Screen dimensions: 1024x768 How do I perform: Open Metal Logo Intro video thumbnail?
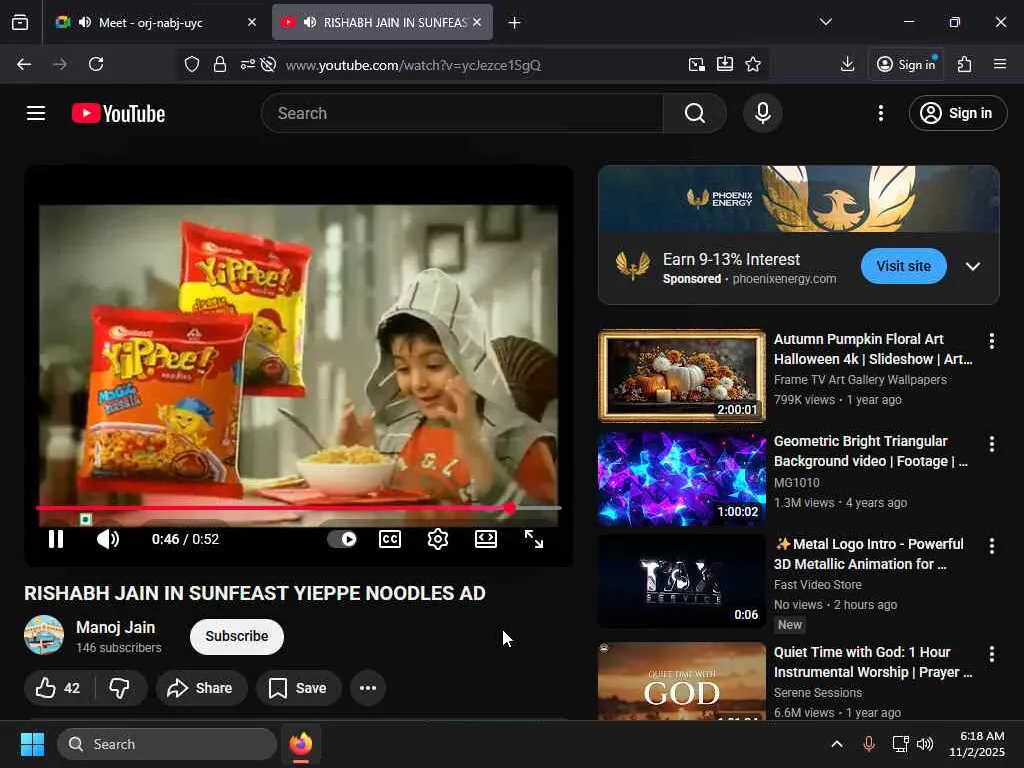coord(682,581)
